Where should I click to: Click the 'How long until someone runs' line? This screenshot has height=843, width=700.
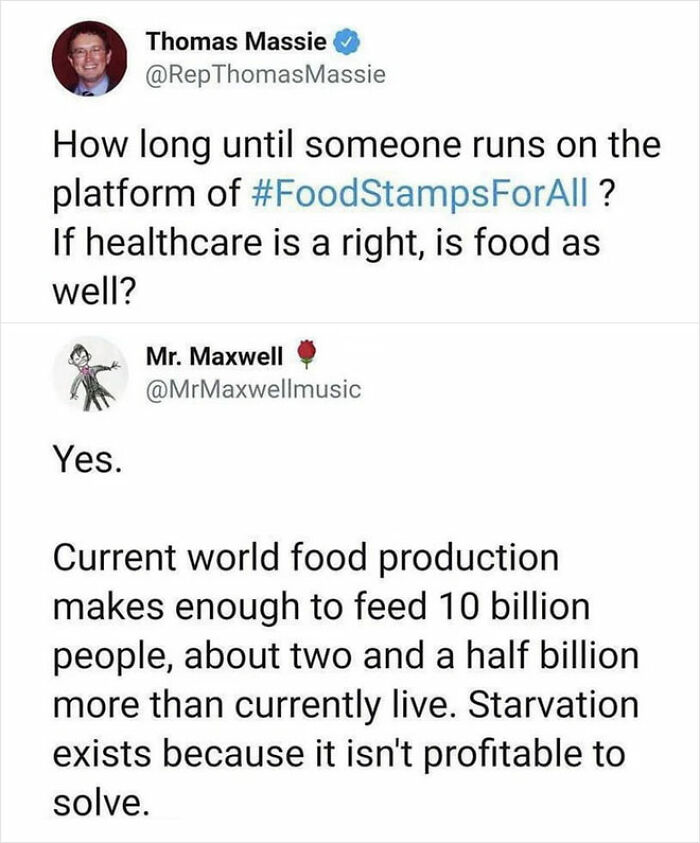tap(356, 145)
